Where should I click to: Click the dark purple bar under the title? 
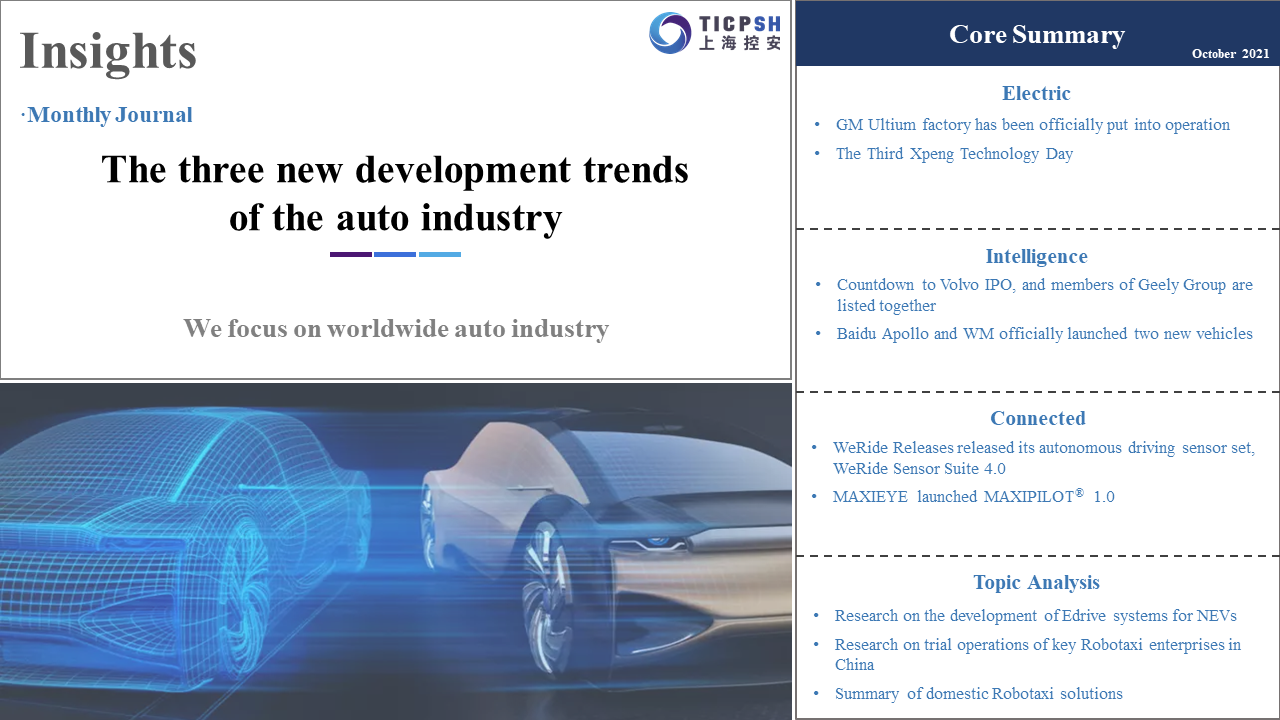[351, 254]
